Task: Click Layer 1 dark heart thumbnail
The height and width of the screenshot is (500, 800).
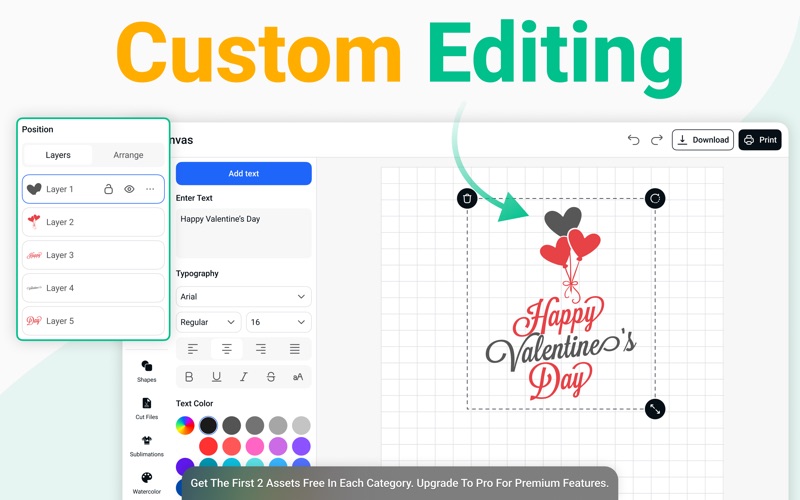Action: point(34,189)
